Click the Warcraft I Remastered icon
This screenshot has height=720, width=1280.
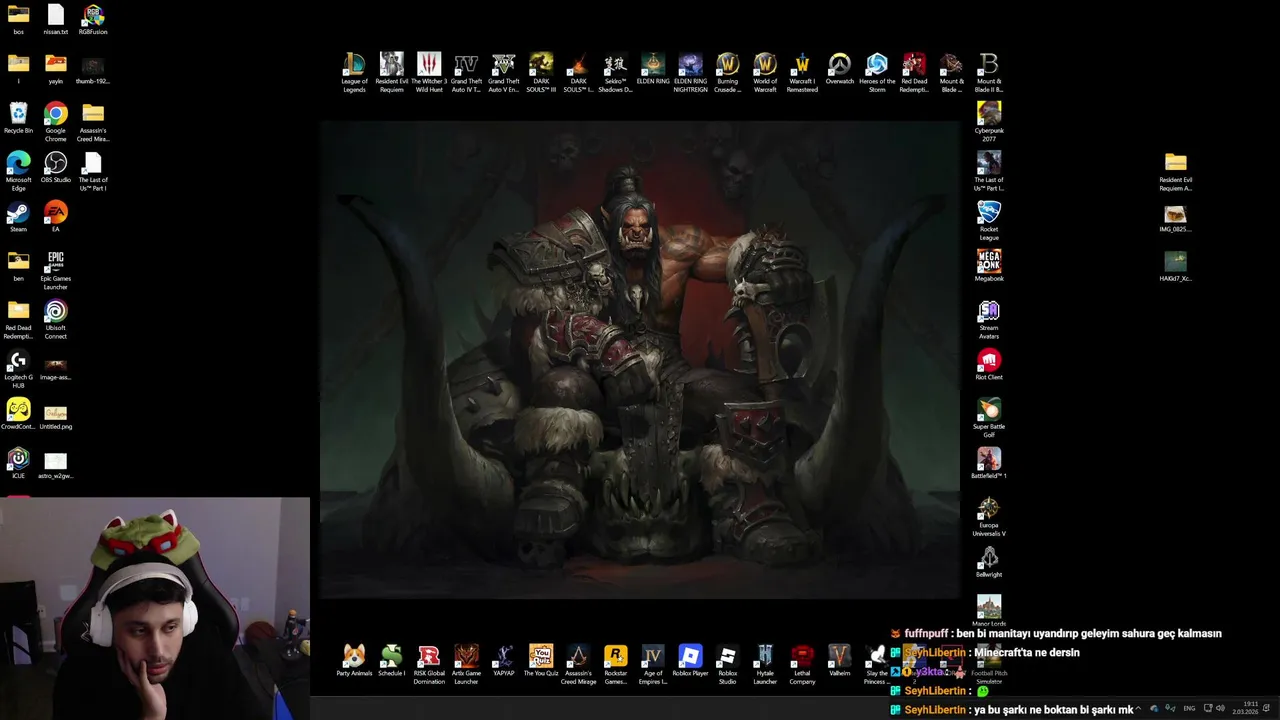802,72
